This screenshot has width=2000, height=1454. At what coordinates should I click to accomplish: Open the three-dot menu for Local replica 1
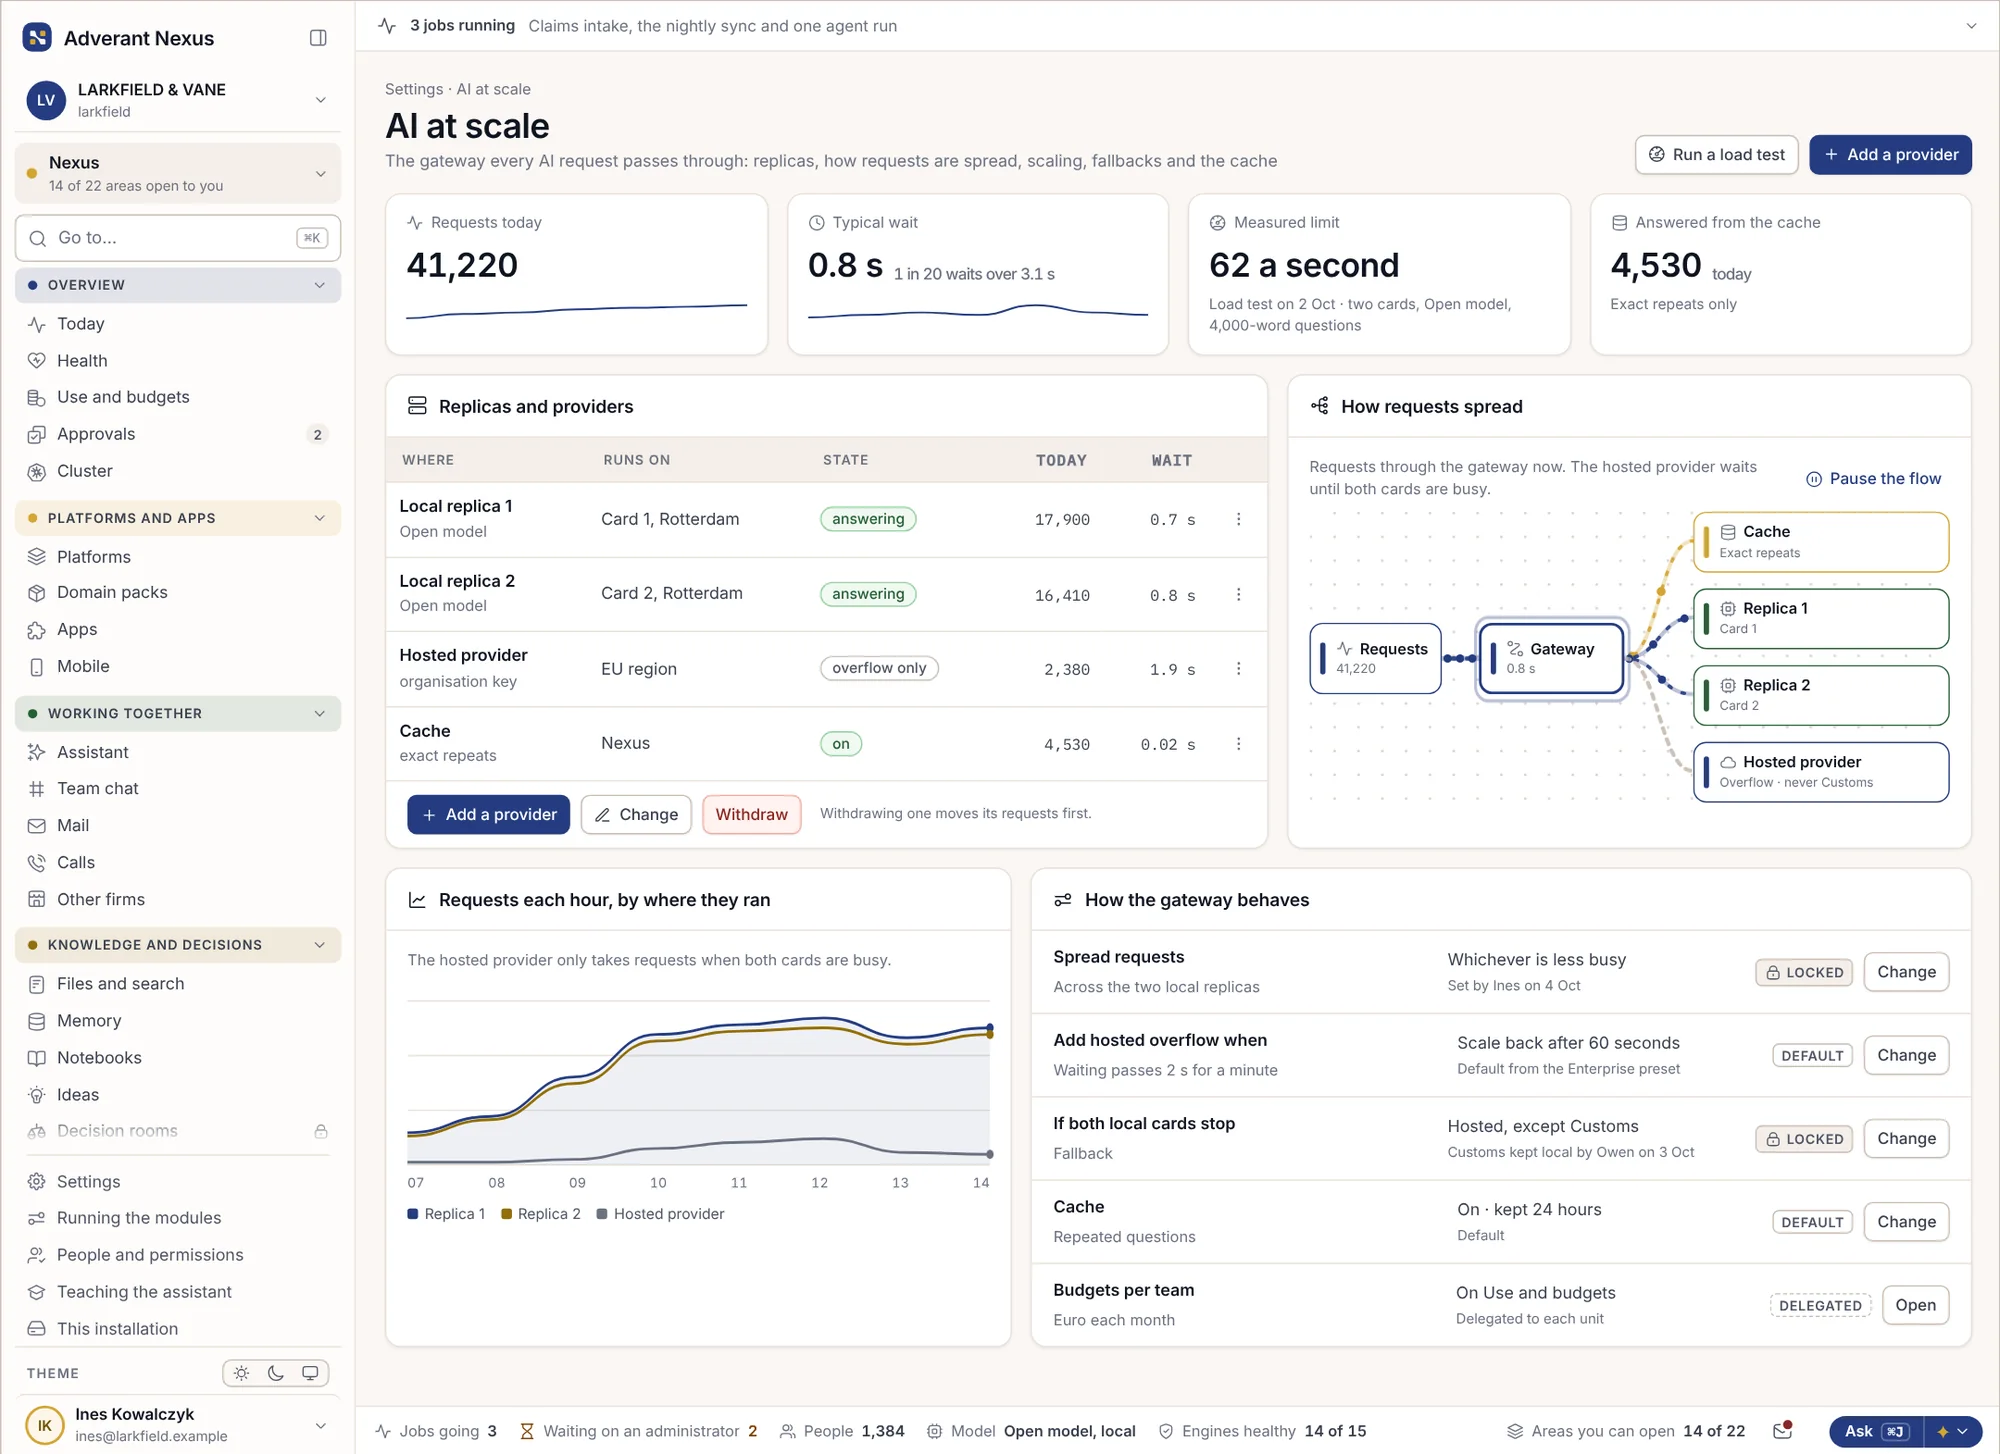(x=1238, y=519)
